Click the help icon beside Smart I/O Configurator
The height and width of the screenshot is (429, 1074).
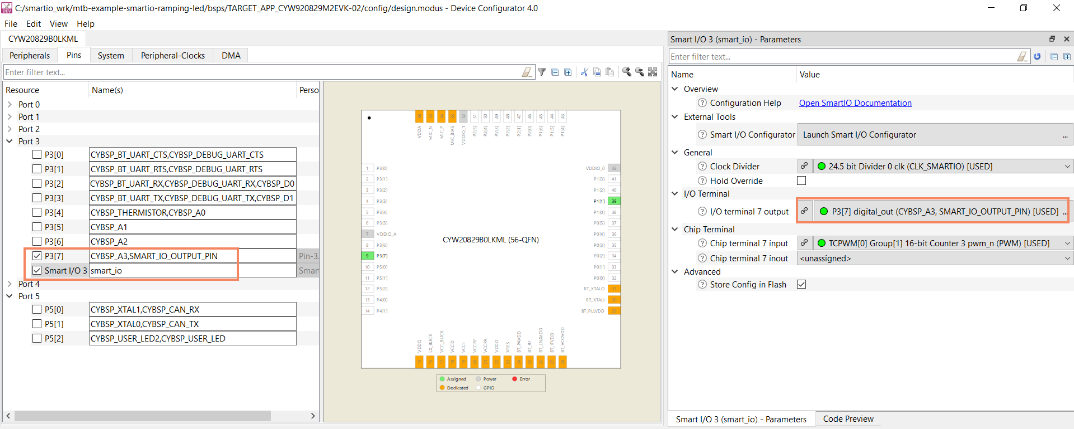click(x=702, y=135)
